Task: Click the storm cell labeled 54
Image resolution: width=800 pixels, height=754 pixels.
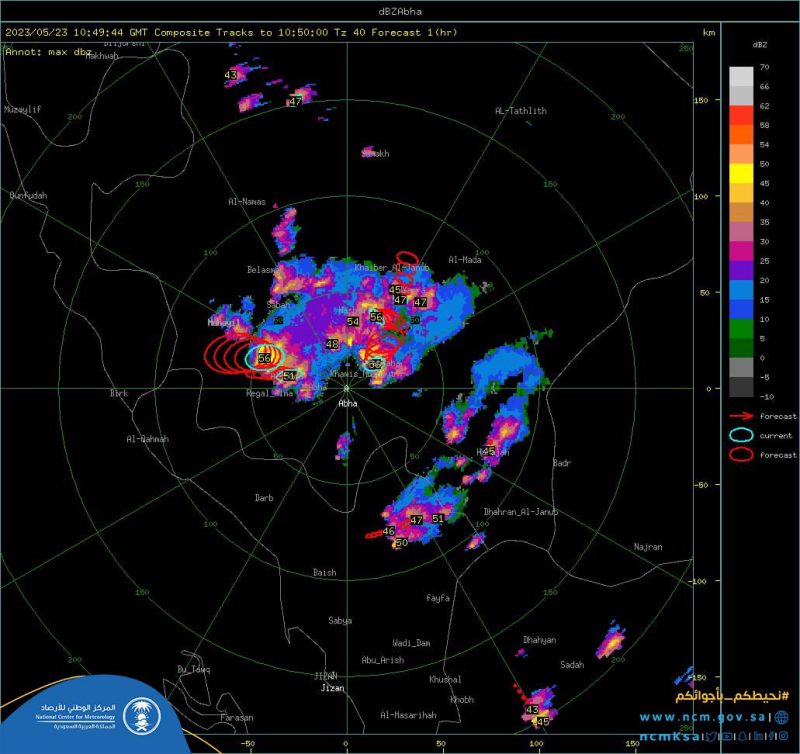Action: tap(353, 321)
